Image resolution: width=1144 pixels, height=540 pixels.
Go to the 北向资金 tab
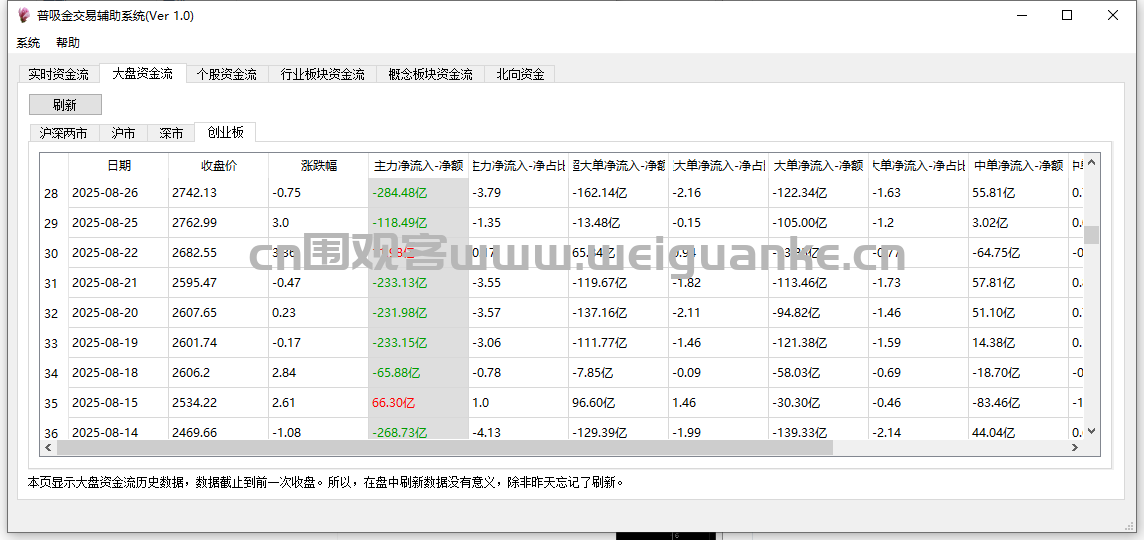pos(520,74)
